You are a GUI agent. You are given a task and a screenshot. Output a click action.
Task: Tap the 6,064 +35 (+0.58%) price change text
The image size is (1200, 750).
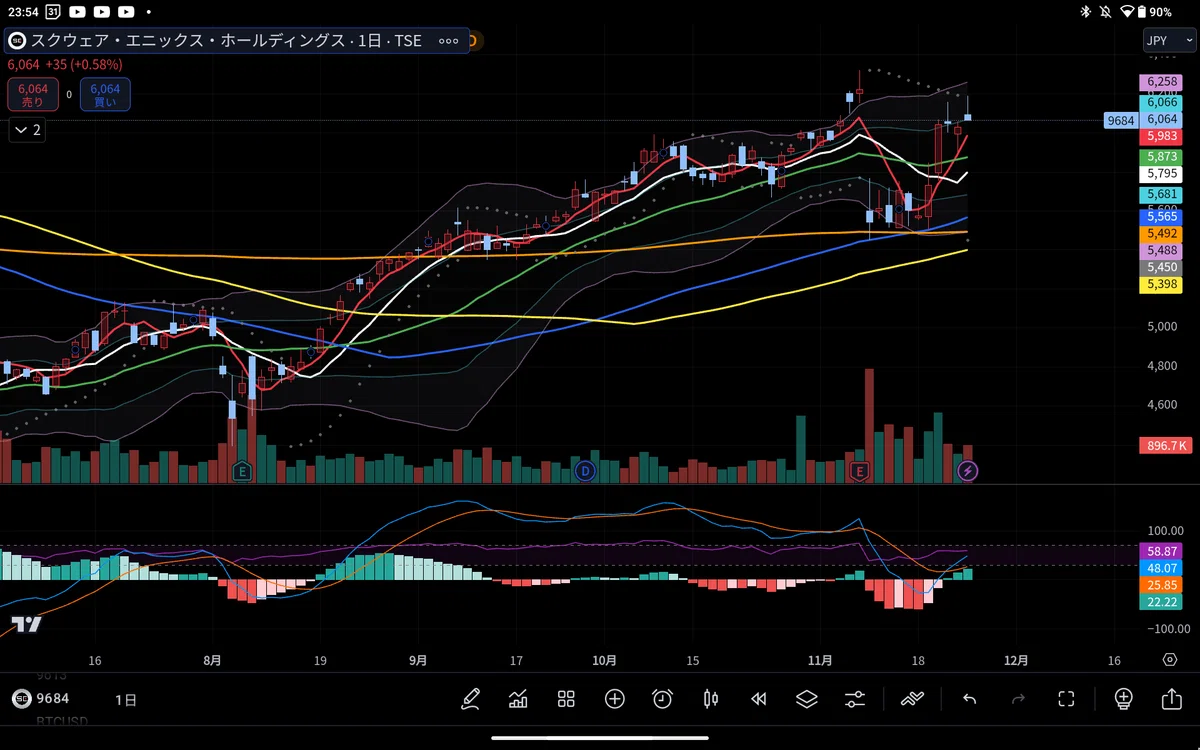point(65,64)
